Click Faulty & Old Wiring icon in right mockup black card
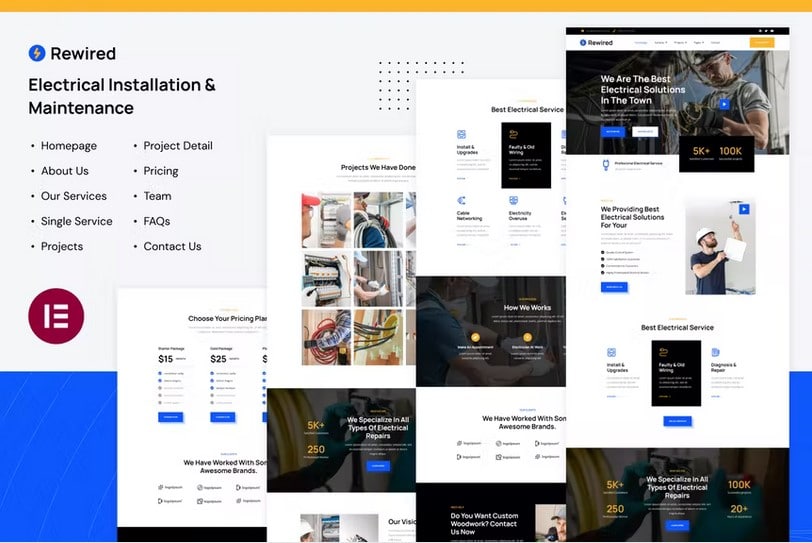Screen dimensions: 812x543 [x=663, y=353]
